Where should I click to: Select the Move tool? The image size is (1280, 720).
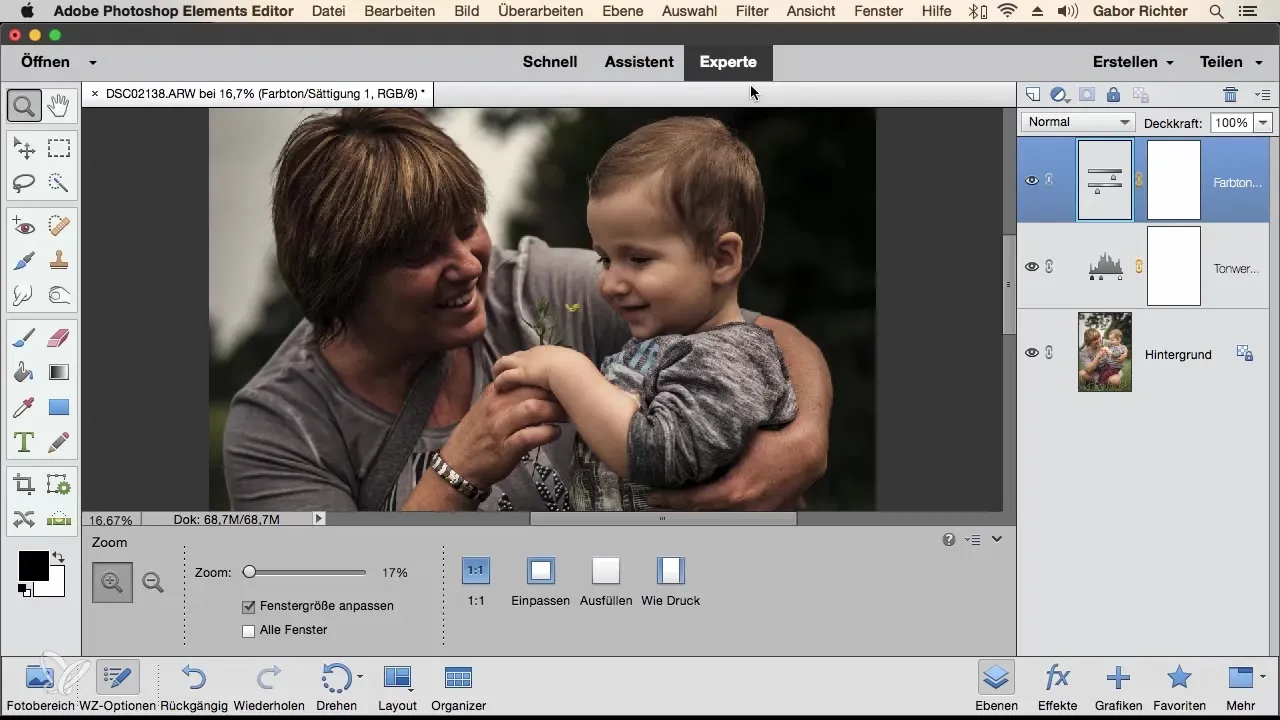click(x=24, y=149)
